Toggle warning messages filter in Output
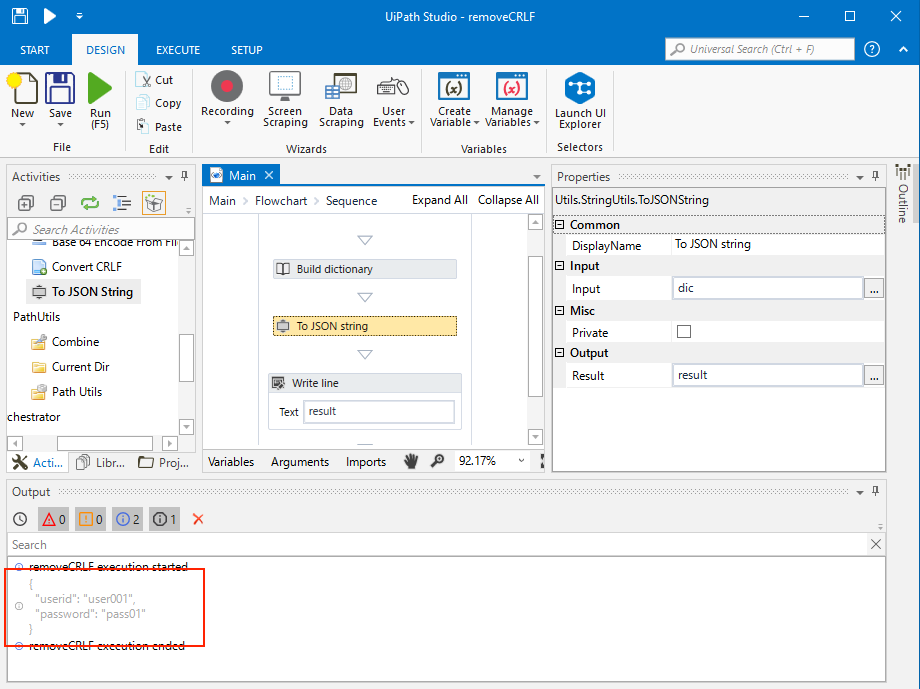Image resolution: width=920 pixels, height=689 pixels. coord(90,519)
